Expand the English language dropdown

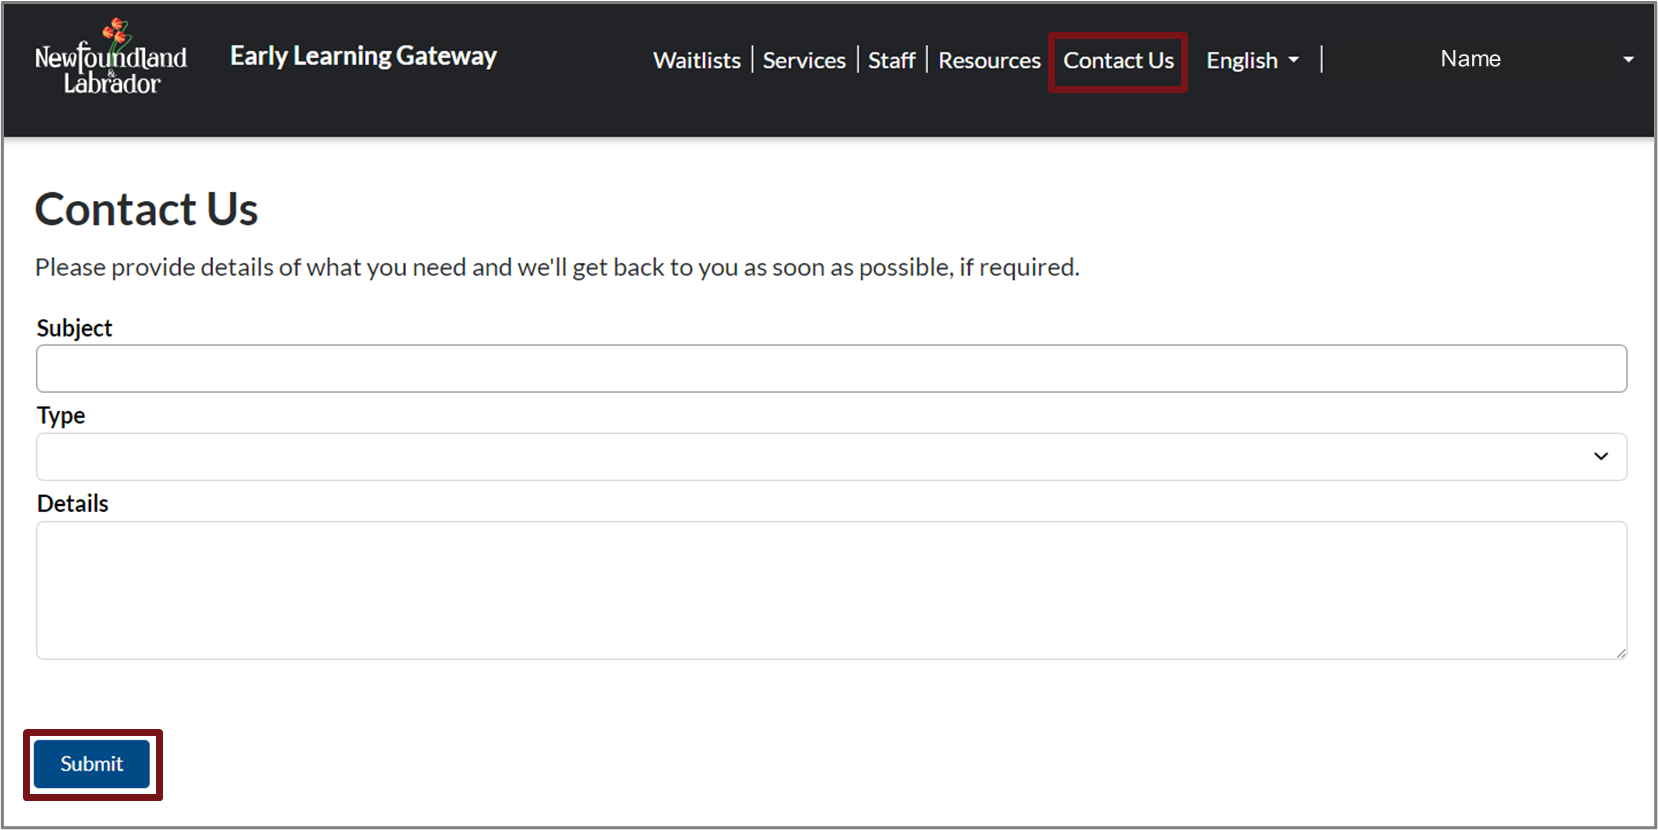click(x=1242, y=60)
